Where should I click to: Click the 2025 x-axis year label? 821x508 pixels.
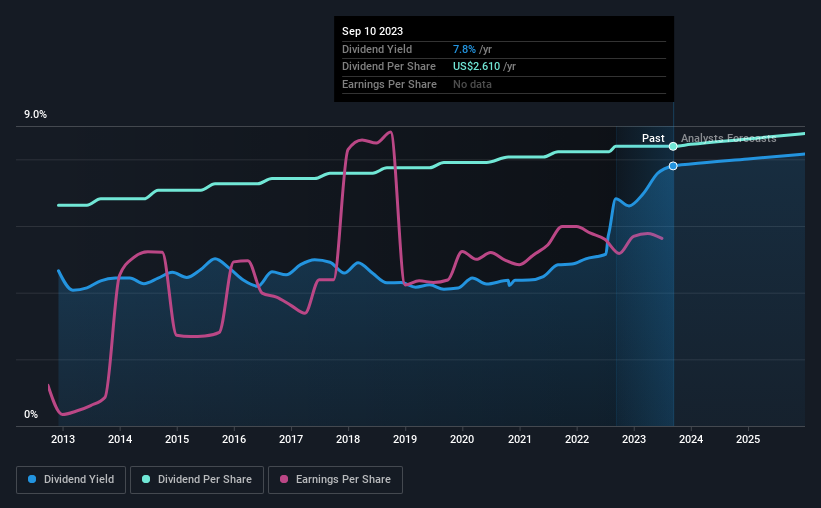(x=748, y=439)
